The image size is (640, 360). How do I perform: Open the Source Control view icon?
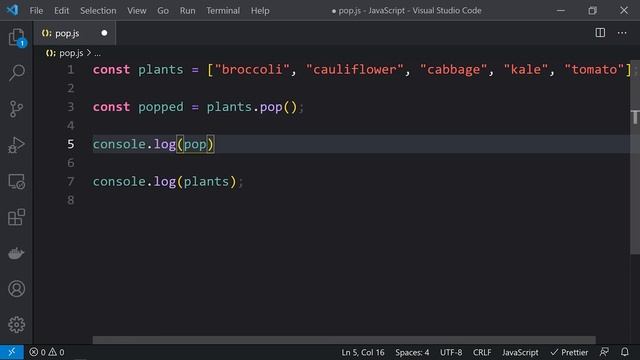click(x=17, y=109)
